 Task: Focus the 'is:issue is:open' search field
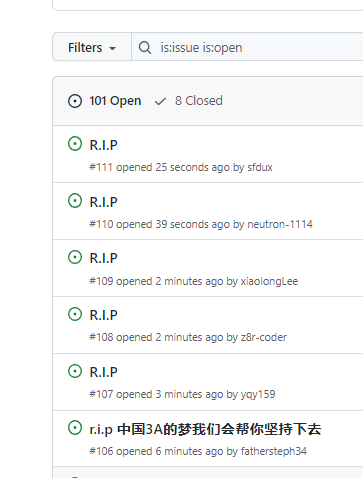pyautogui.click(x=247, y=47)
